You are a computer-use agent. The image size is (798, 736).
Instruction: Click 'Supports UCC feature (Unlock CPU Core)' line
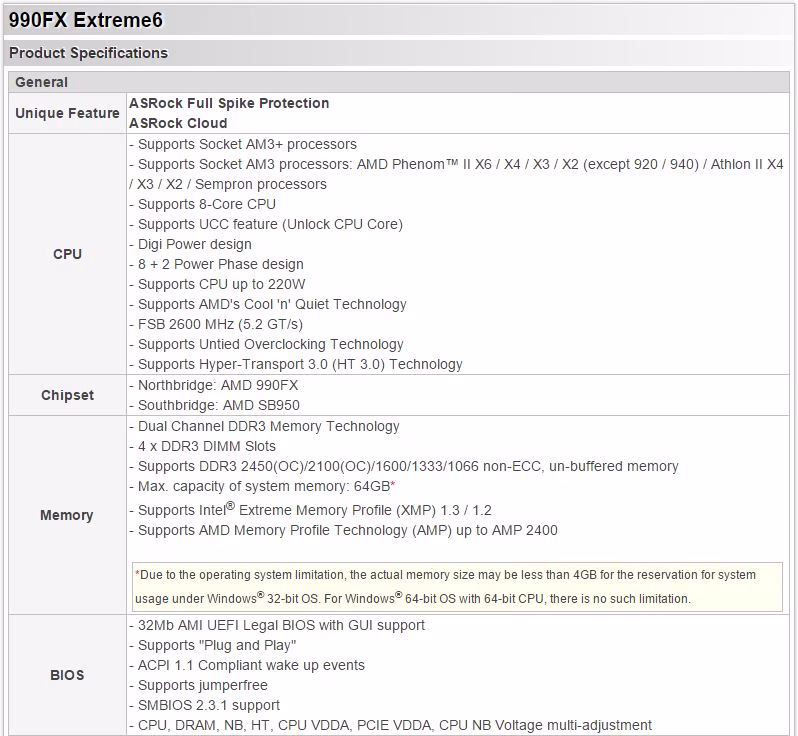tap(266, 224)
